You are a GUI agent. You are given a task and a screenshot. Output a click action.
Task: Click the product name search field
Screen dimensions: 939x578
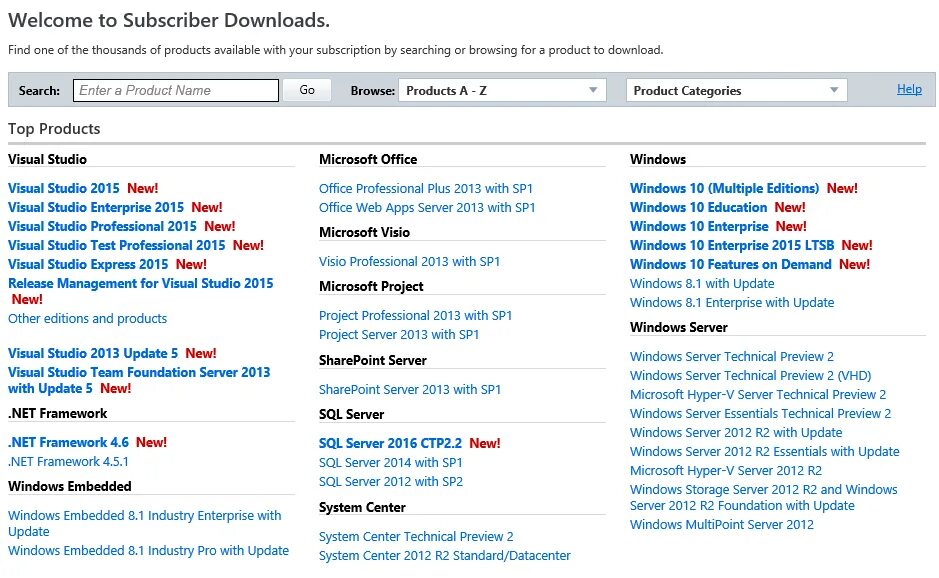(x=175, y=90)
